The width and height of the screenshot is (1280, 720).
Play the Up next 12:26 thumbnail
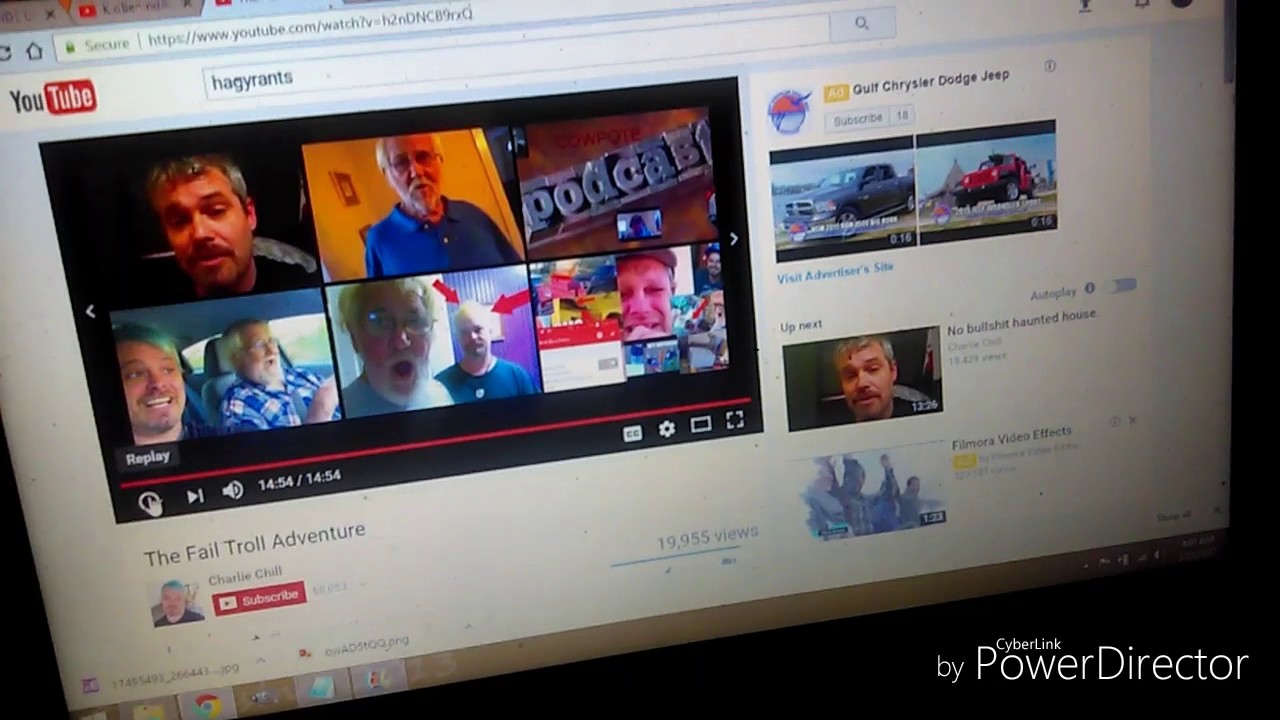(x=862, y=378)
